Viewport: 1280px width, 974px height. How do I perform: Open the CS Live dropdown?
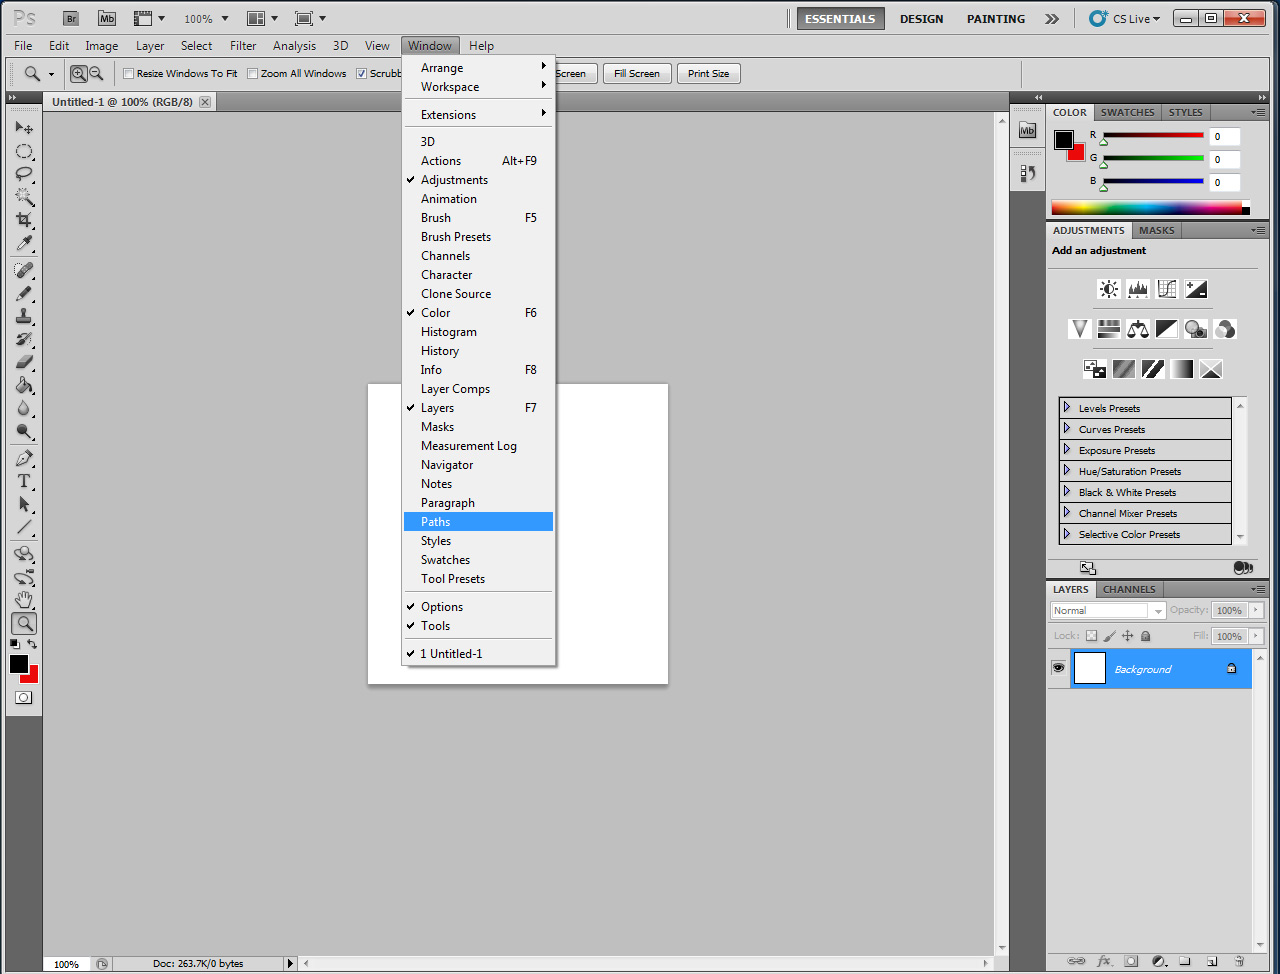pyautogui.click(x=1125, y=18)
